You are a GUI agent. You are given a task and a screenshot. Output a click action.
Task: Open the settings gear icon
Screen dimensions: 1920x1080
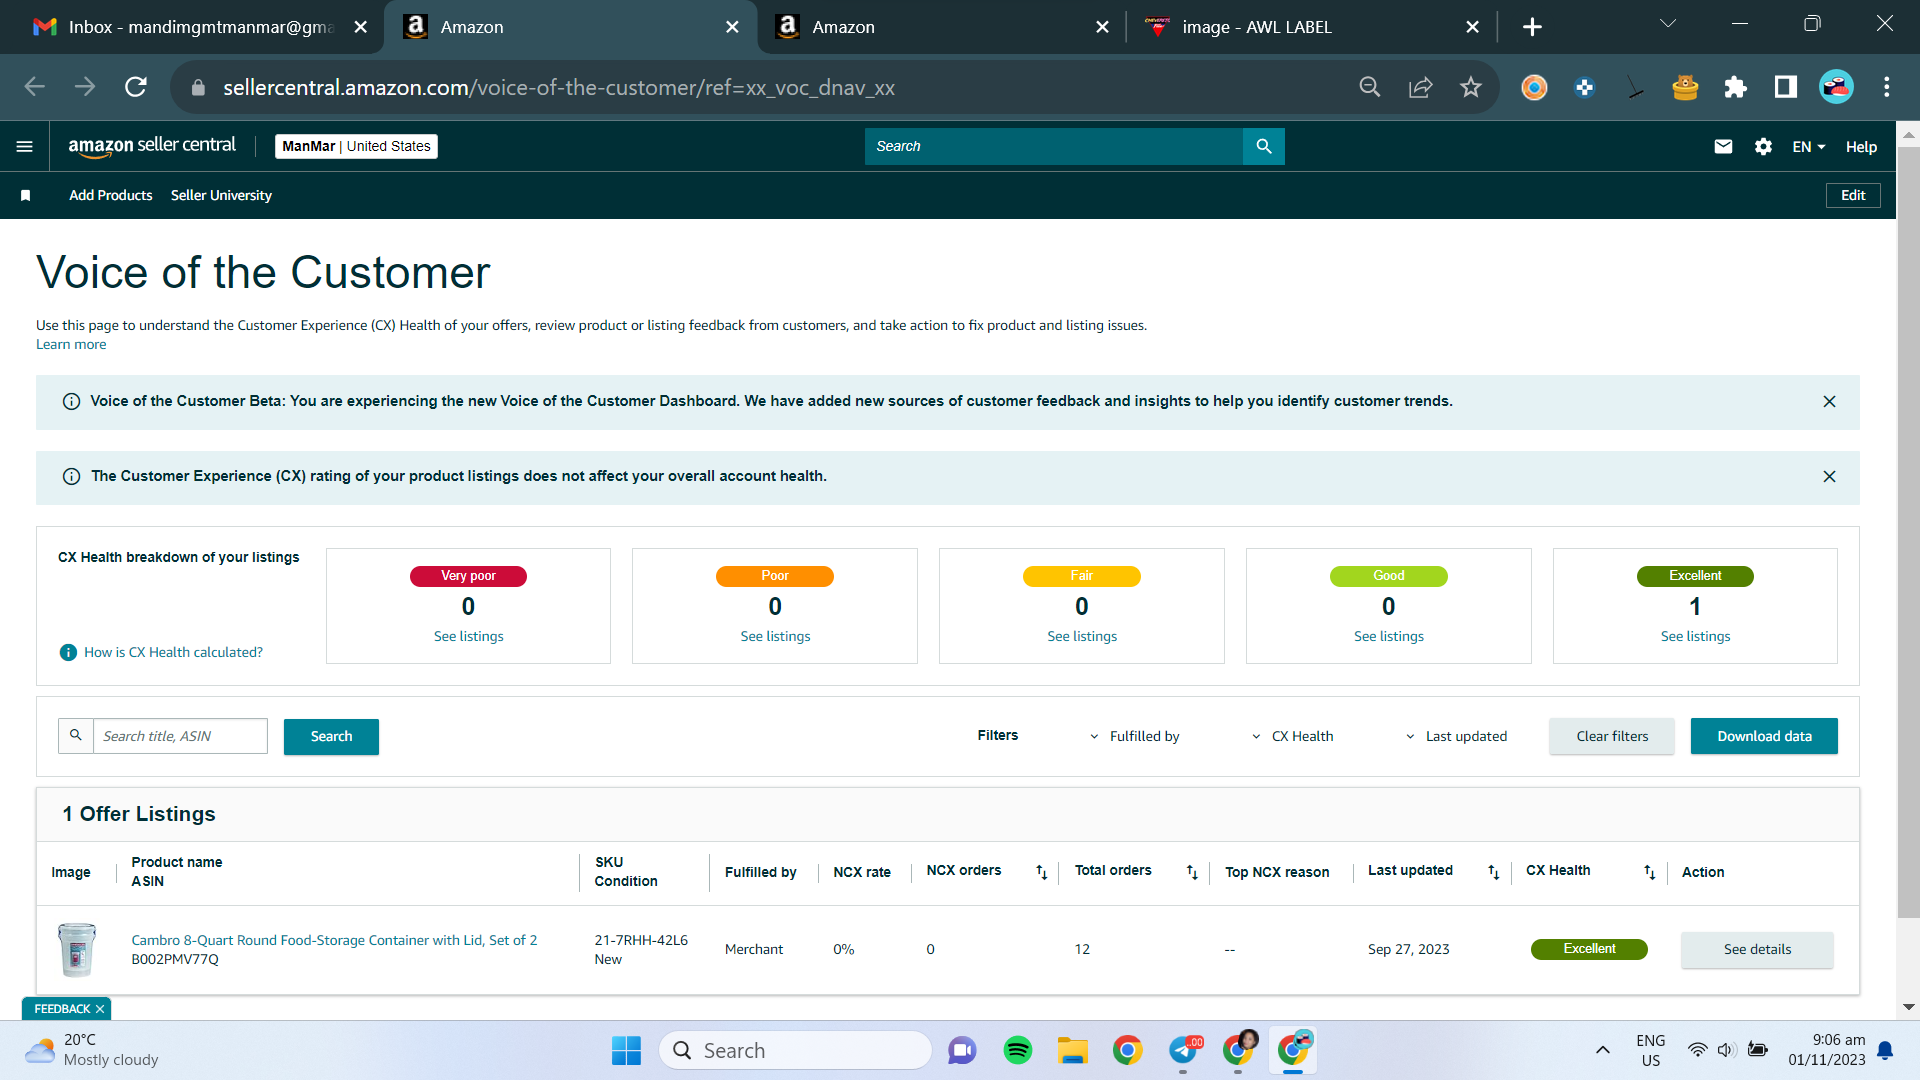coord(1763,147)
